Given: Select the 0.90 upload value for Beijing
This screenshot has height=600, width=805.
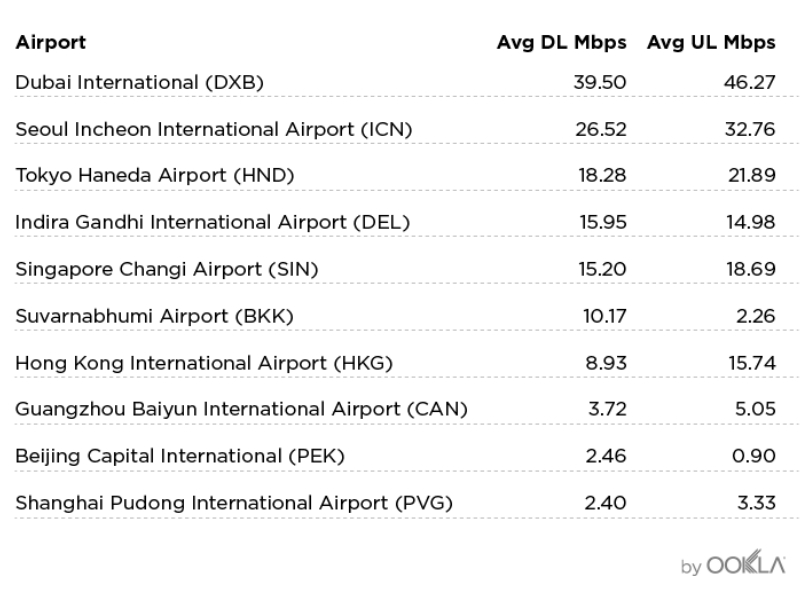Looking at the screenshot, I should pos(755,456).
